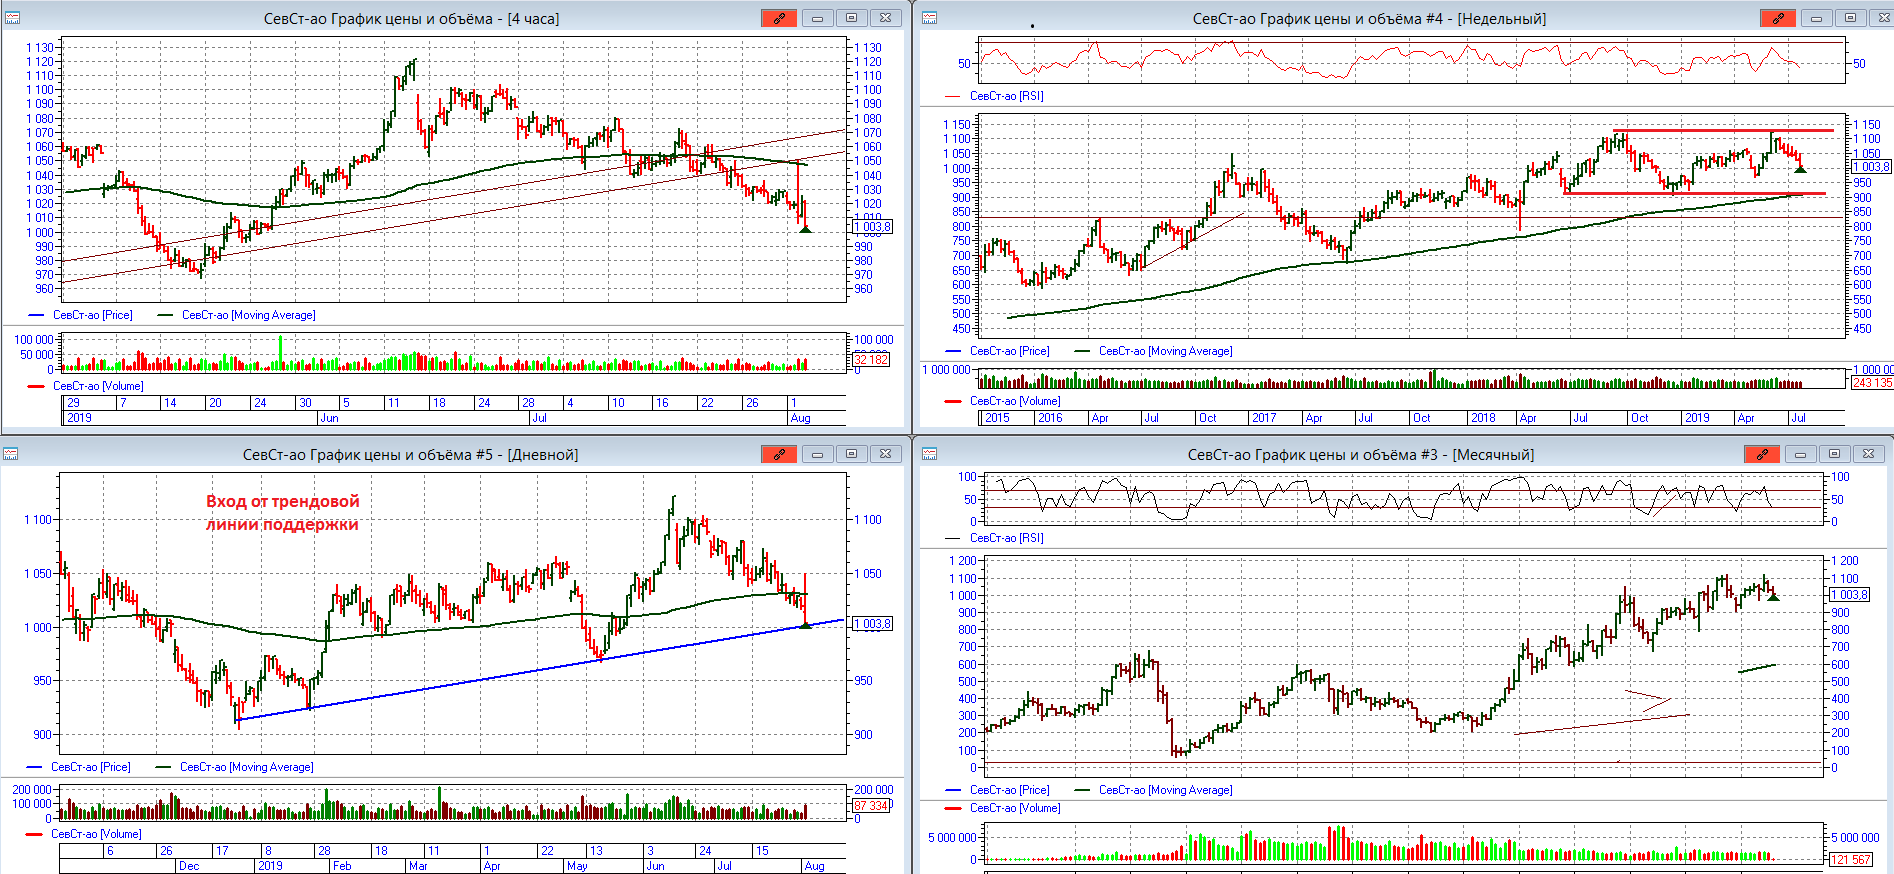Close the Месячный chart window
Viewport: 1894px width, 874px height.
pos(1868,454)
